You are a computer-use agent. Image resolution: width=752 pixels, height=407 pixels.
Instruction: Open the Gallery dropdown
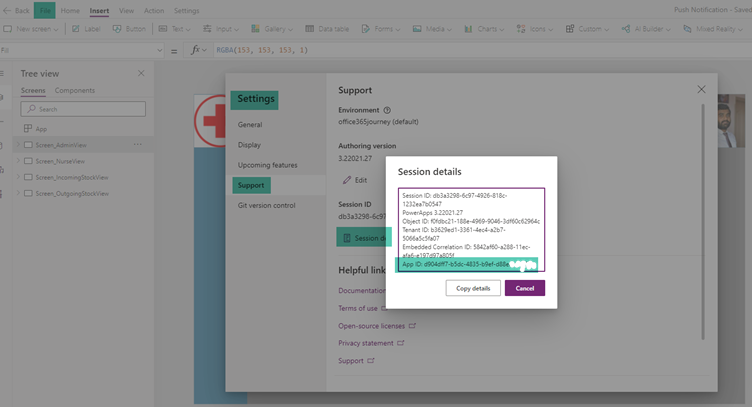pos(272,29)
